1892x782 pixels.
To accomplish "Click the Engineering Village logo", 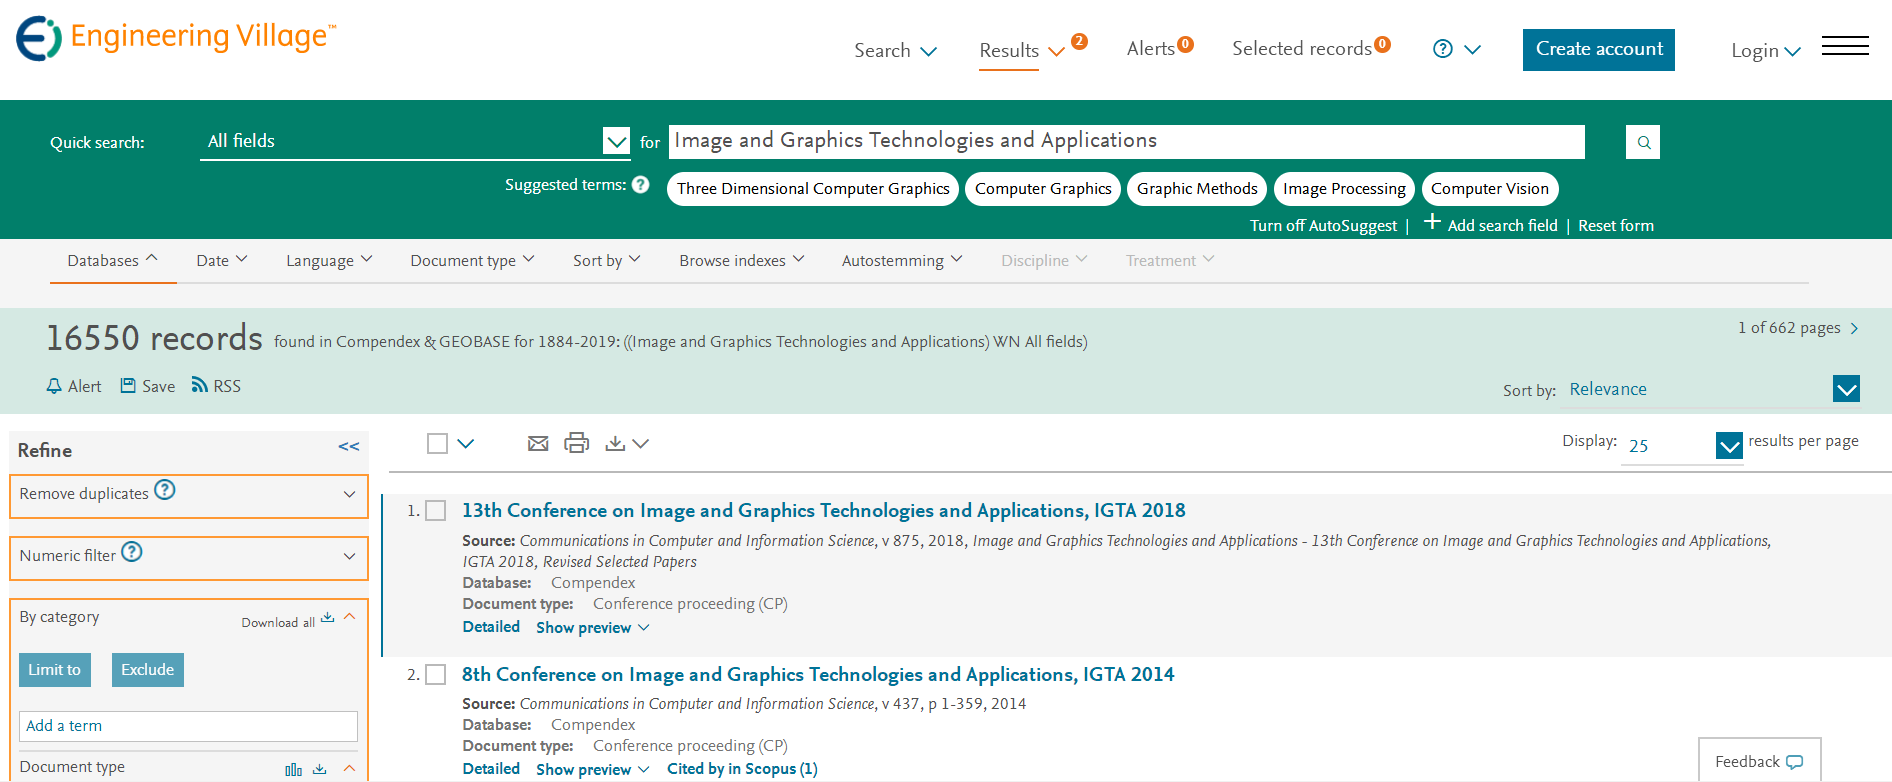I will click(176, 38).
